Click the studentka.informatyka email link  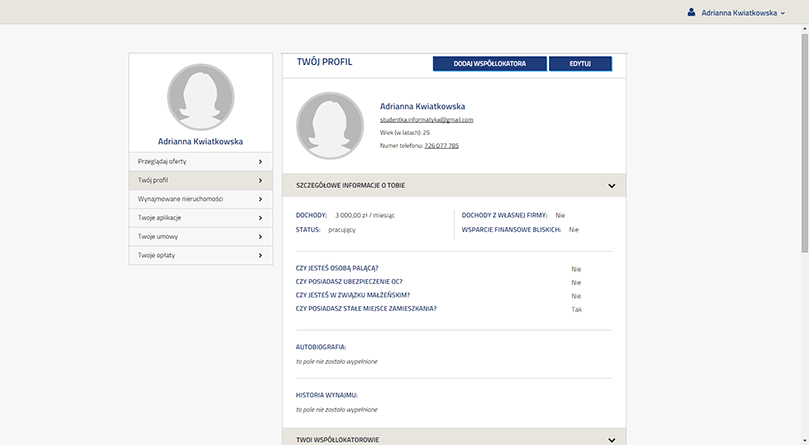[426, 120]
